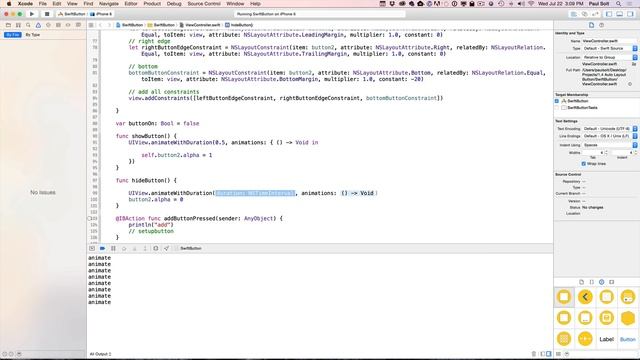Reveal full path in Finder arrow
The image size is (640, 360).
tap(630, 84)
